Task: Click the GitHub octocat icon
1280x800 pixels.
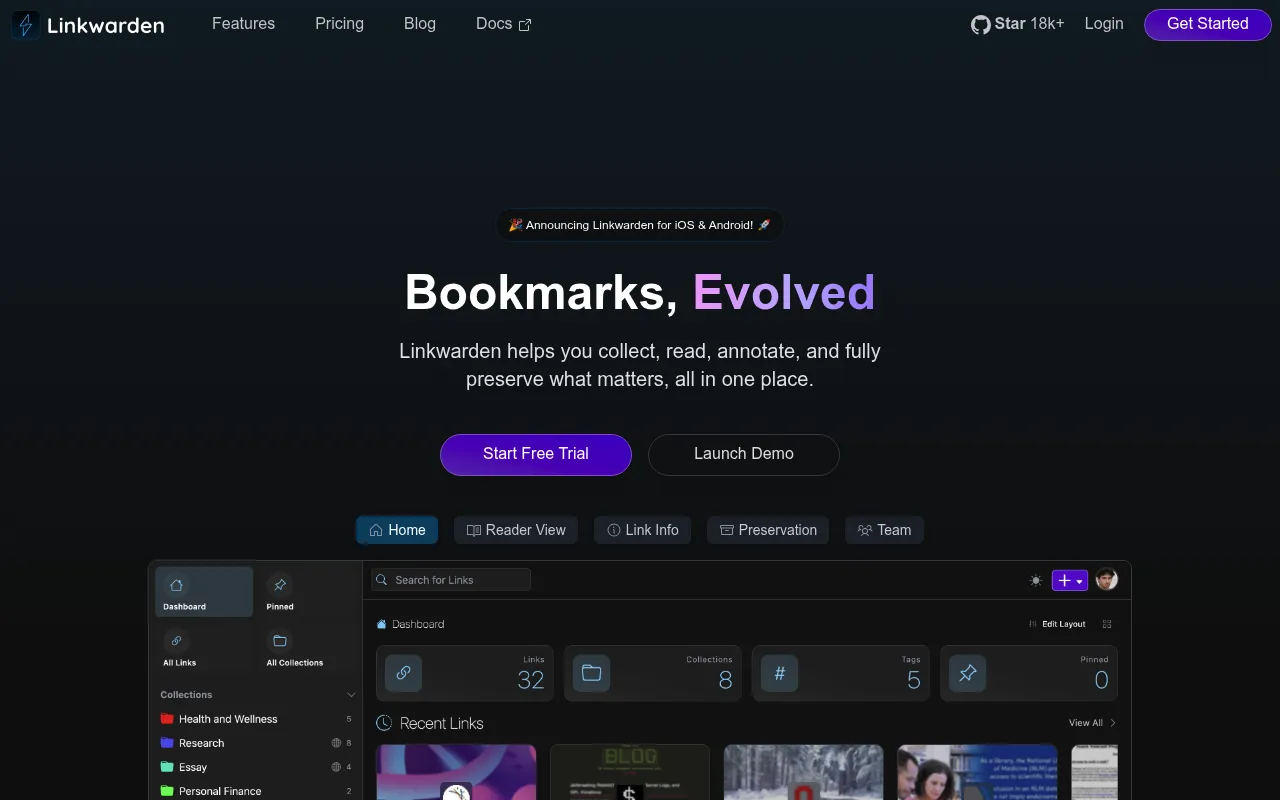Action: [980, 24]
